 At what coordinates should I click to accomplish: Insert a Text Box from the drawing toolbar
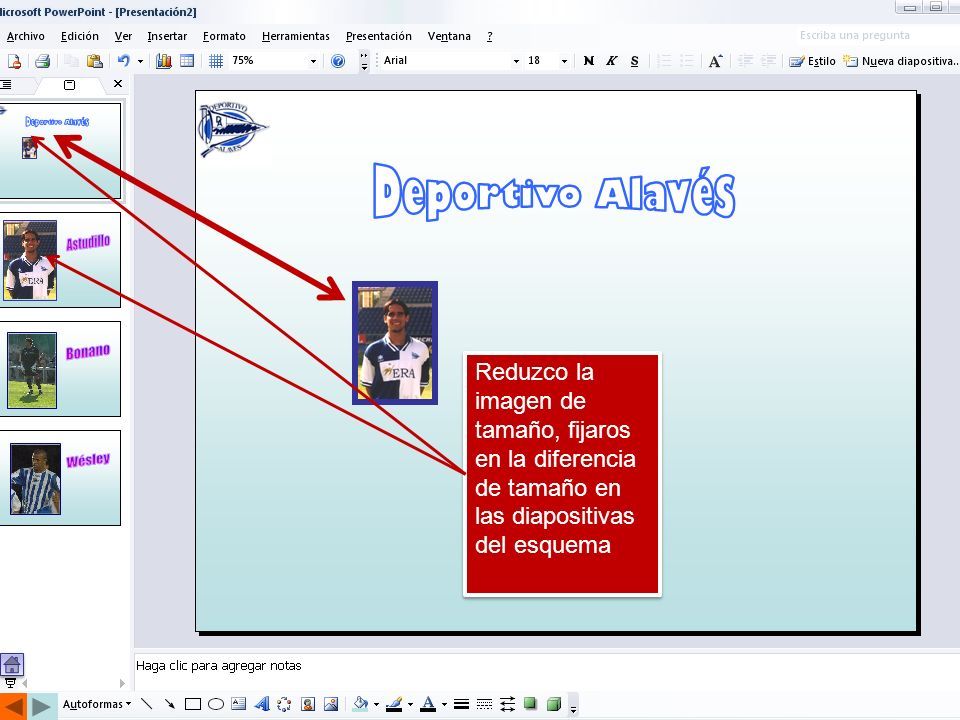[x=239, y=704]
